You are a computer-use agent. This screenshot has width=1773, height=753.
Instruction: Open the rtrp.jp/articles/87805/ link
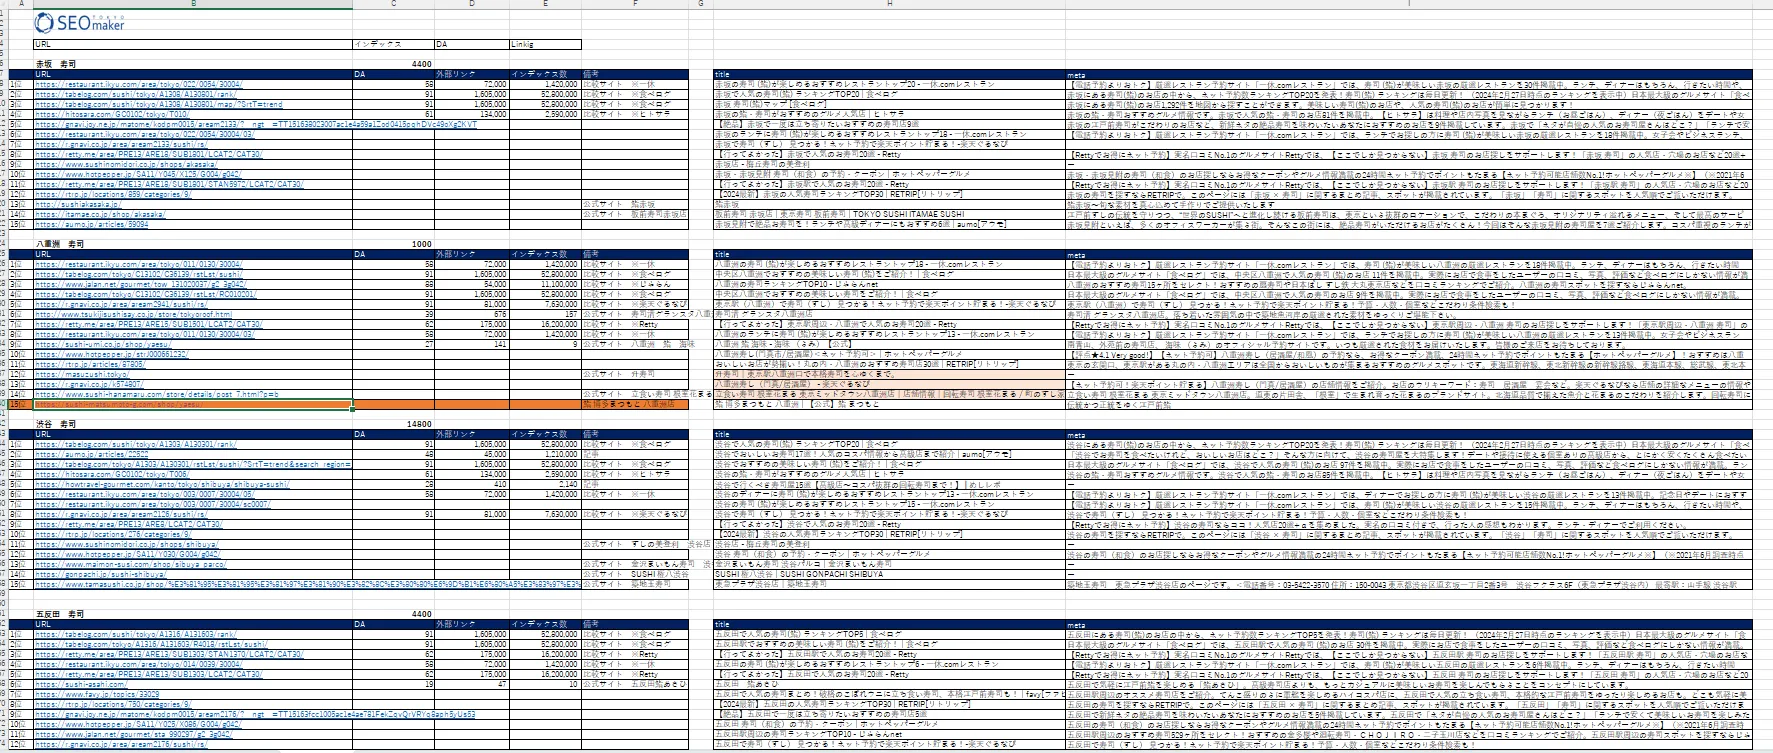coord(89,364)
